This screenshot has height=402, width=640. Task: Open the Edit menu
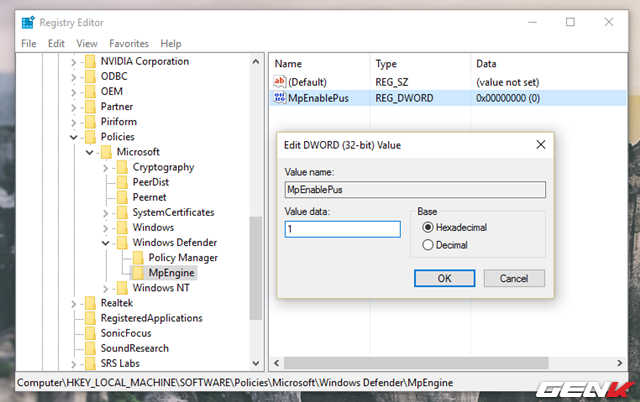56,43
